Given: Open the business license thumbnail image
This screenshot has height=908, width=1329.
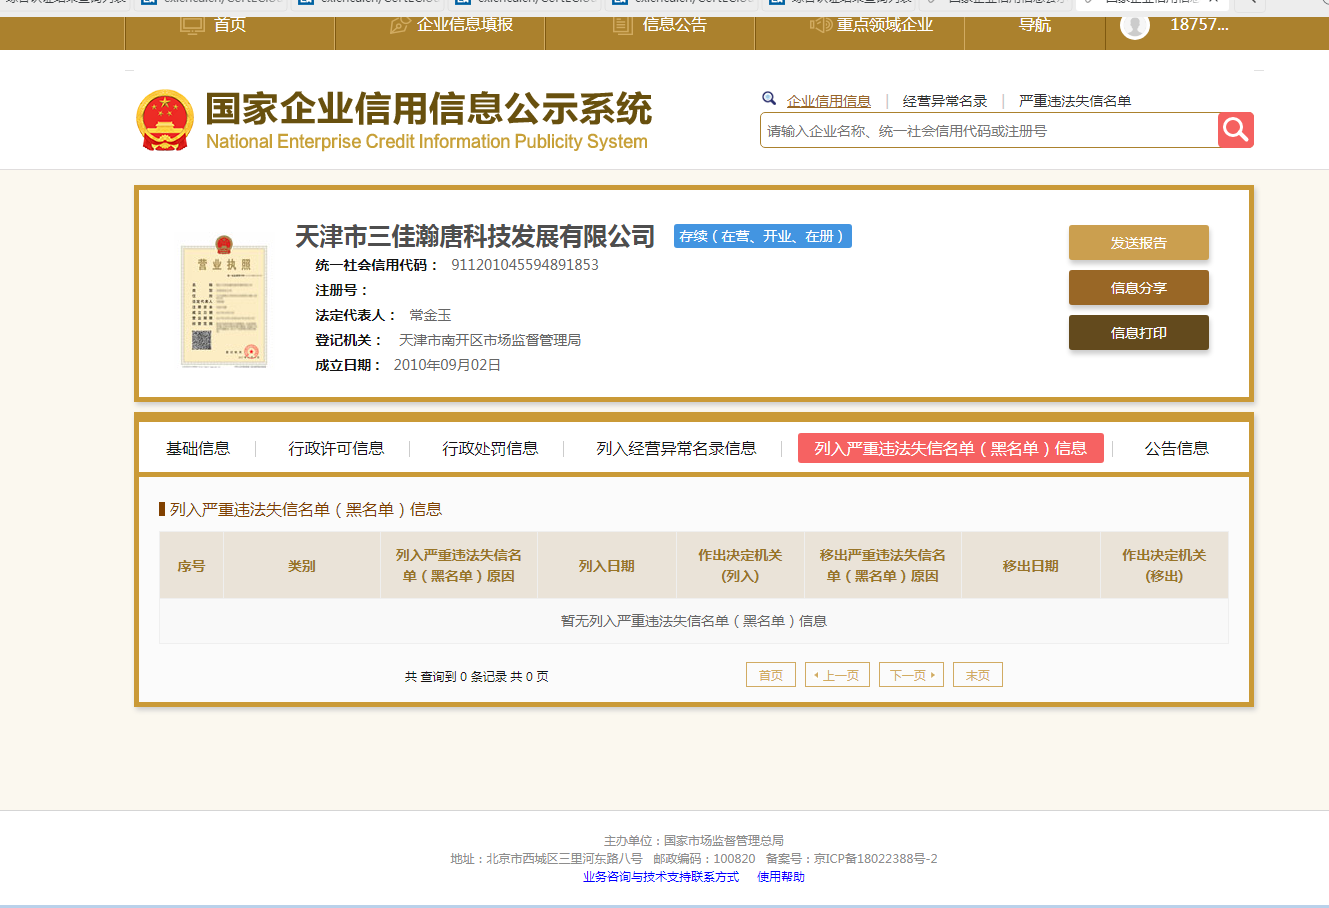Looking at the screenshot, I should (224, 302).
